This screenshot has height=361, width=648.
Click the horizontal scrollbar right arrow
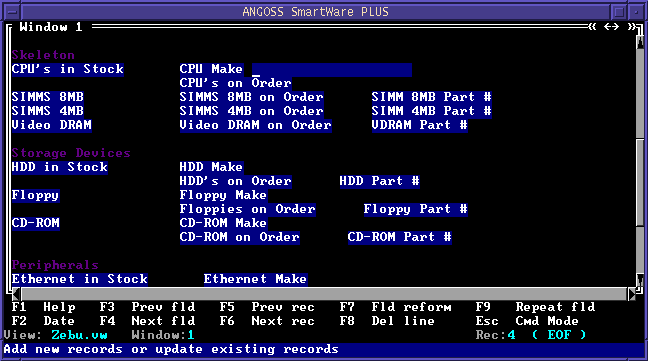point(632,294)
